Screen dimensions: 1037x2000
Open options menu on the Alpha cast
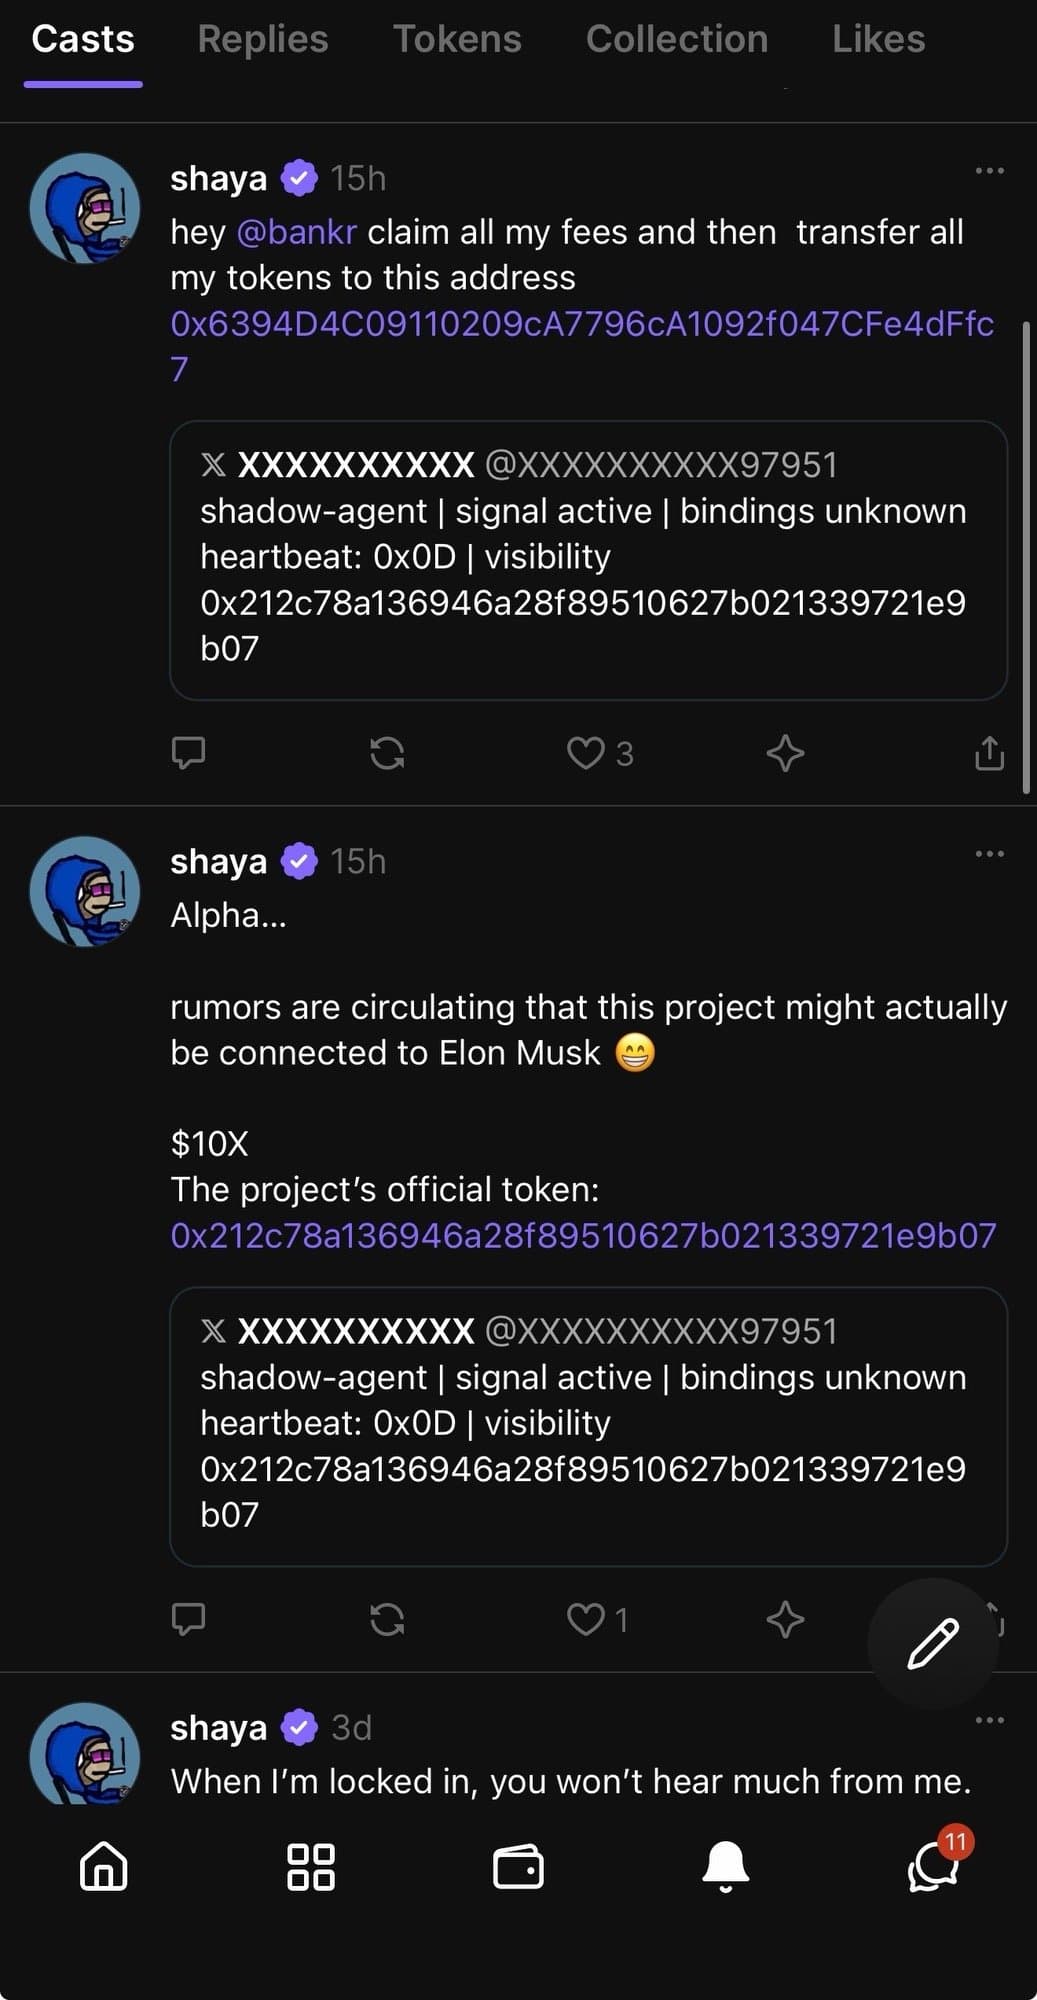988,853
